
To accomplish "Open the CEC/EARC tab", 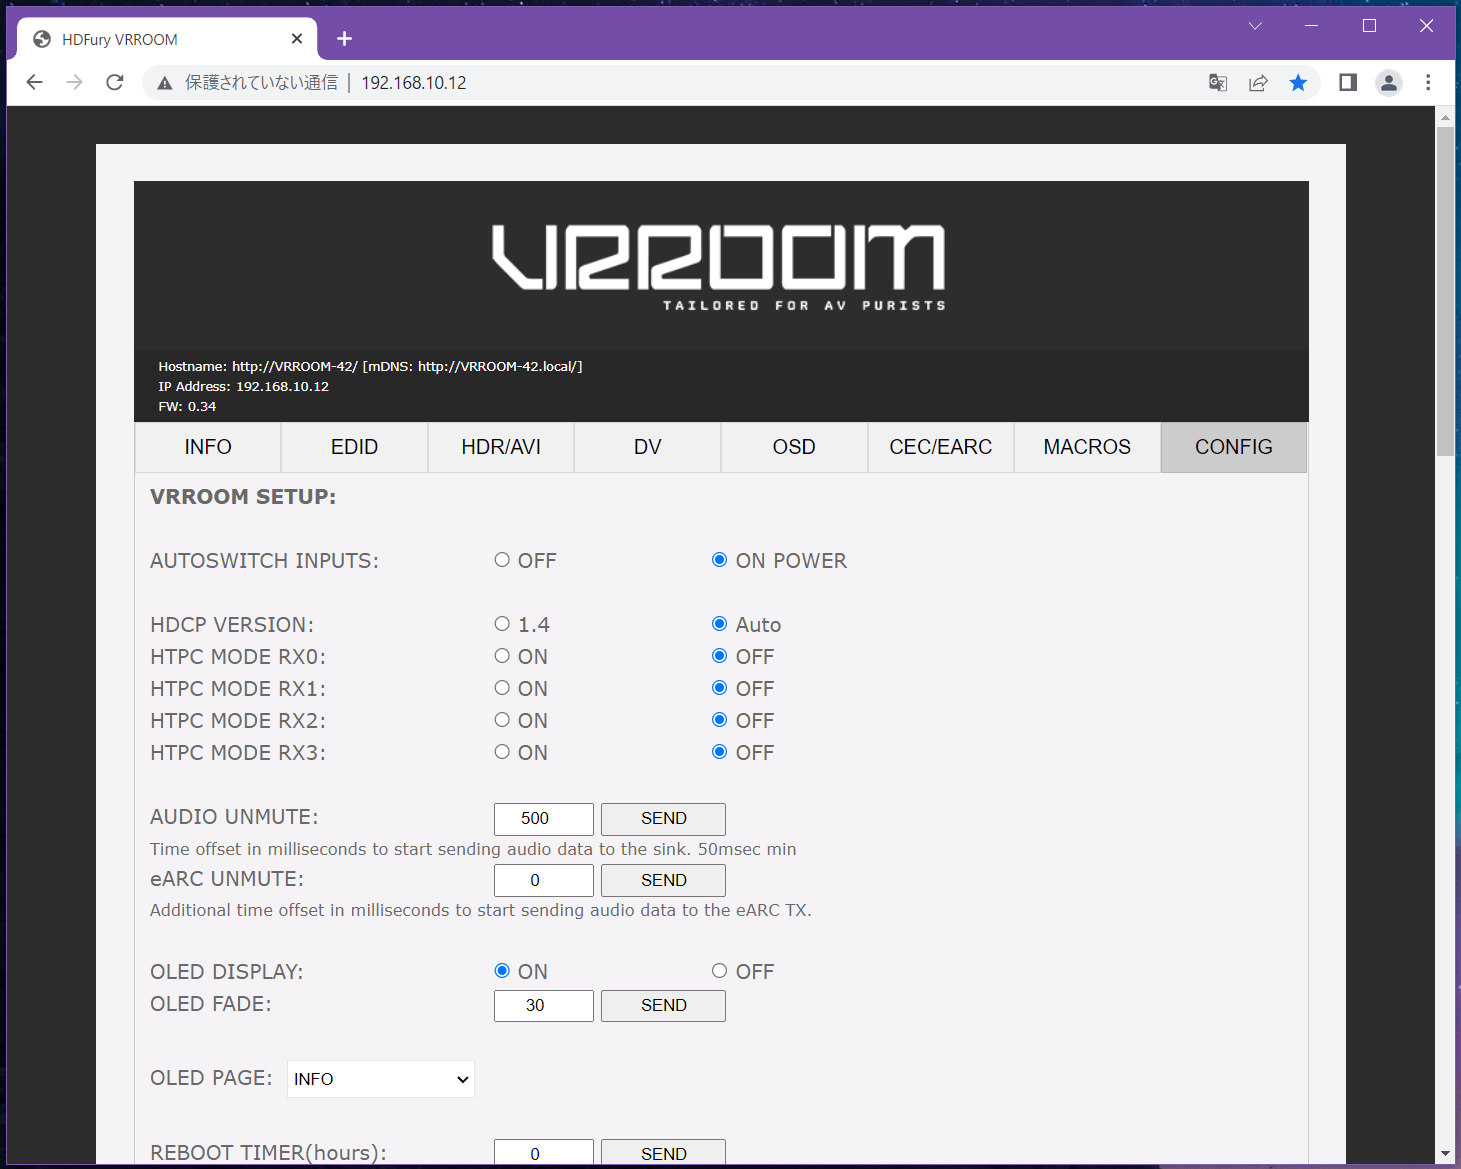I will click(941, 447).
